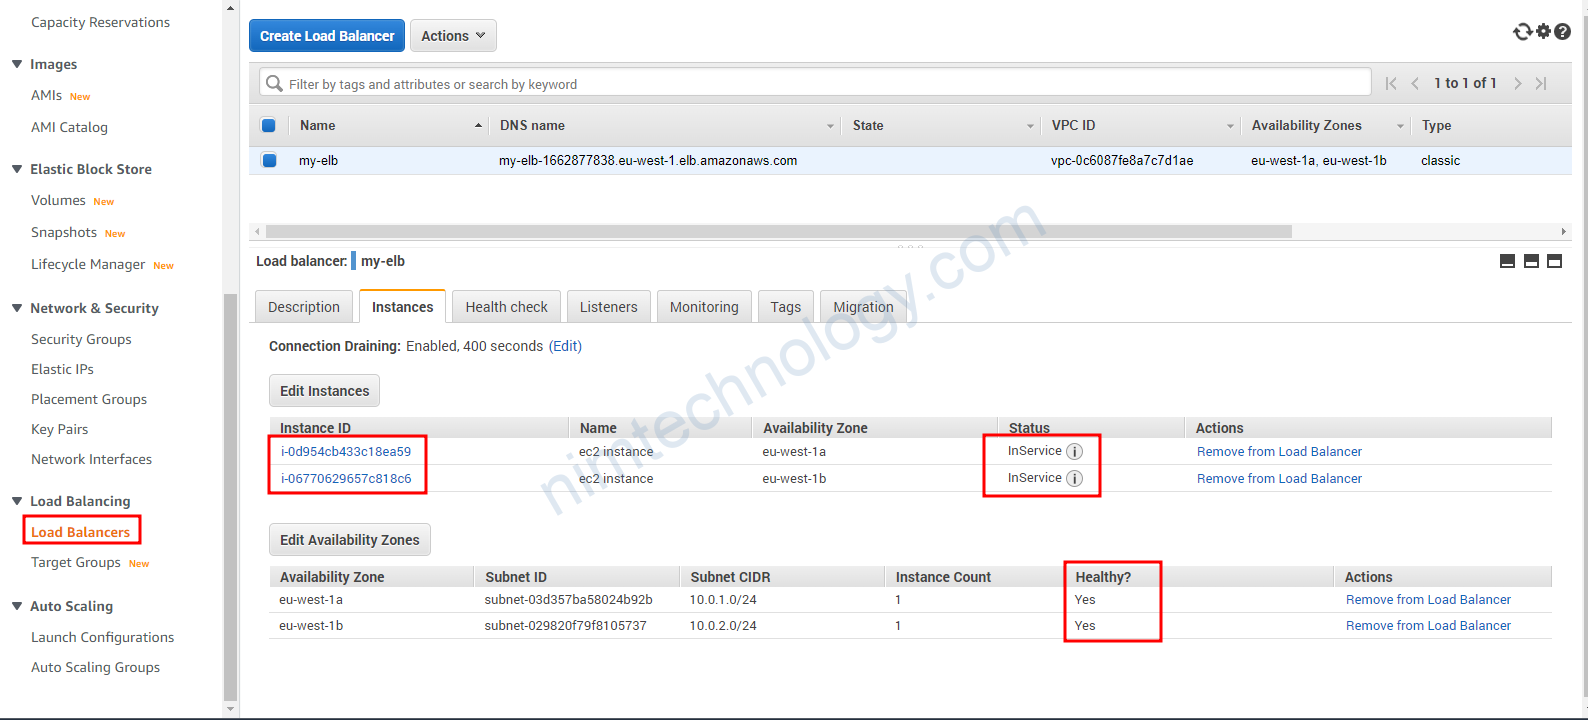Image resolution: width=1588 pixels, height=720 pixels.
Task: Remove eu-west-1a zone from Load Balancer
Action: (x=1428, y=599)
